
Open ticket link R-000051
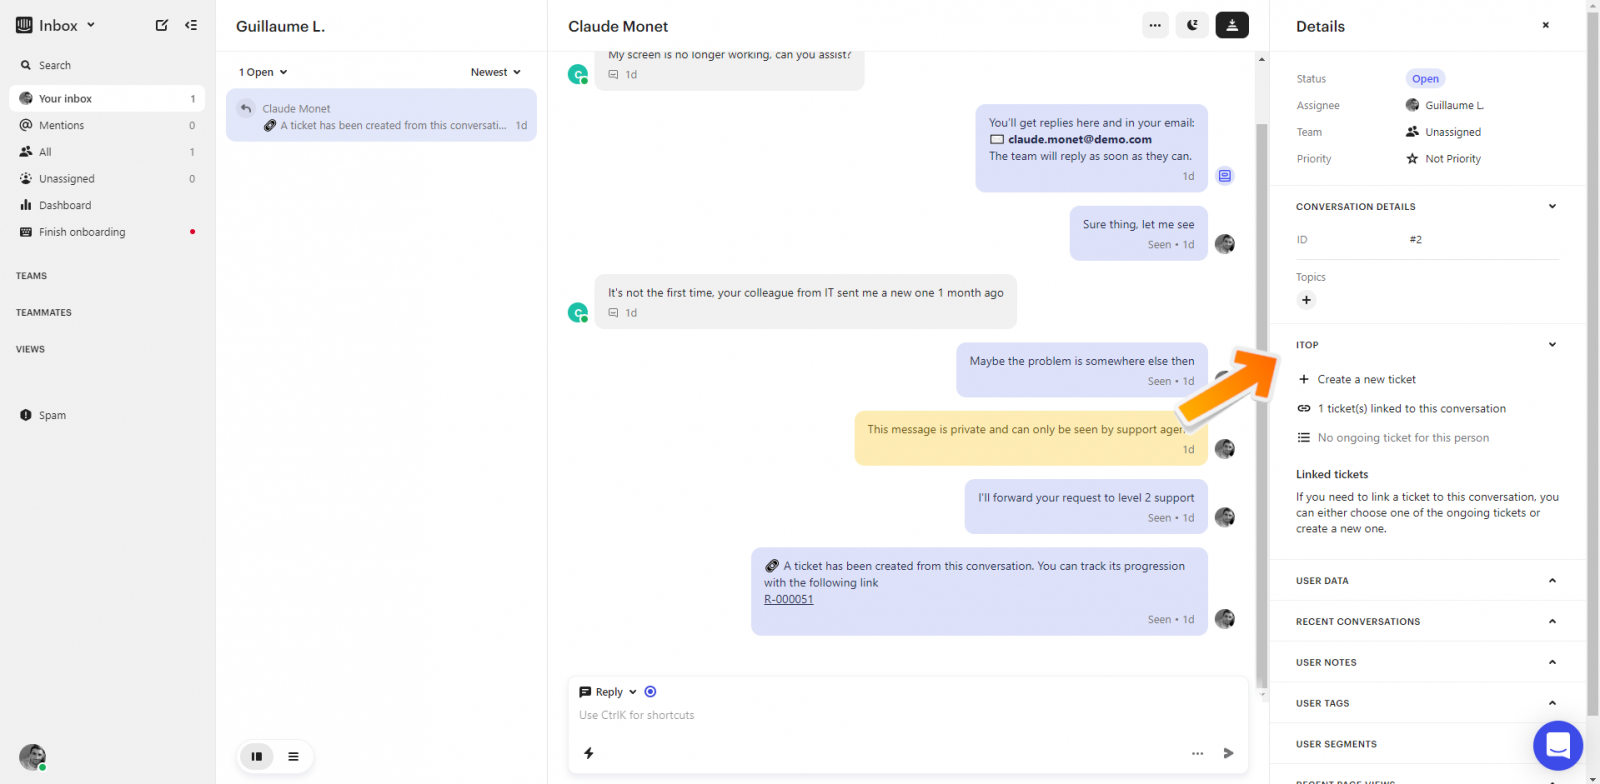pos(789,599)
